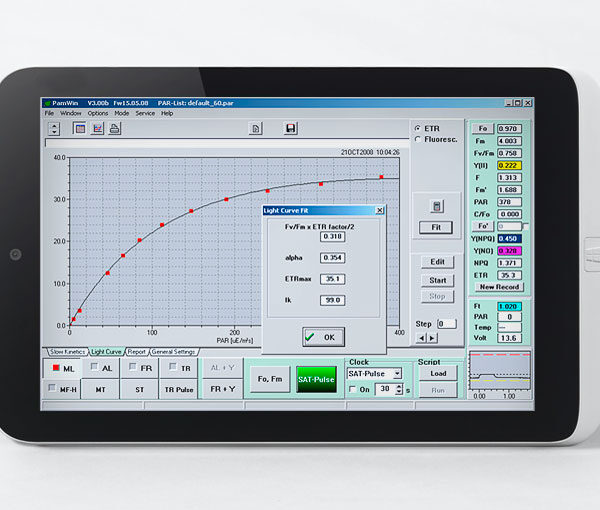This screenshot has height=510, width=600.
Task: Open the table view toolbar icon
Action: 80,129
